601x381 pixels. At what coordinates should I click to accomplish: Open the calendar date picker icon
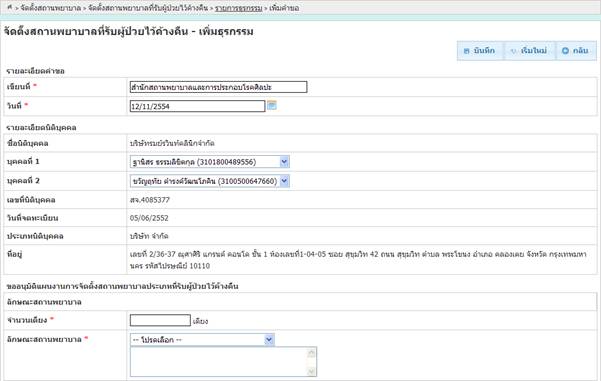click(272, 105)
